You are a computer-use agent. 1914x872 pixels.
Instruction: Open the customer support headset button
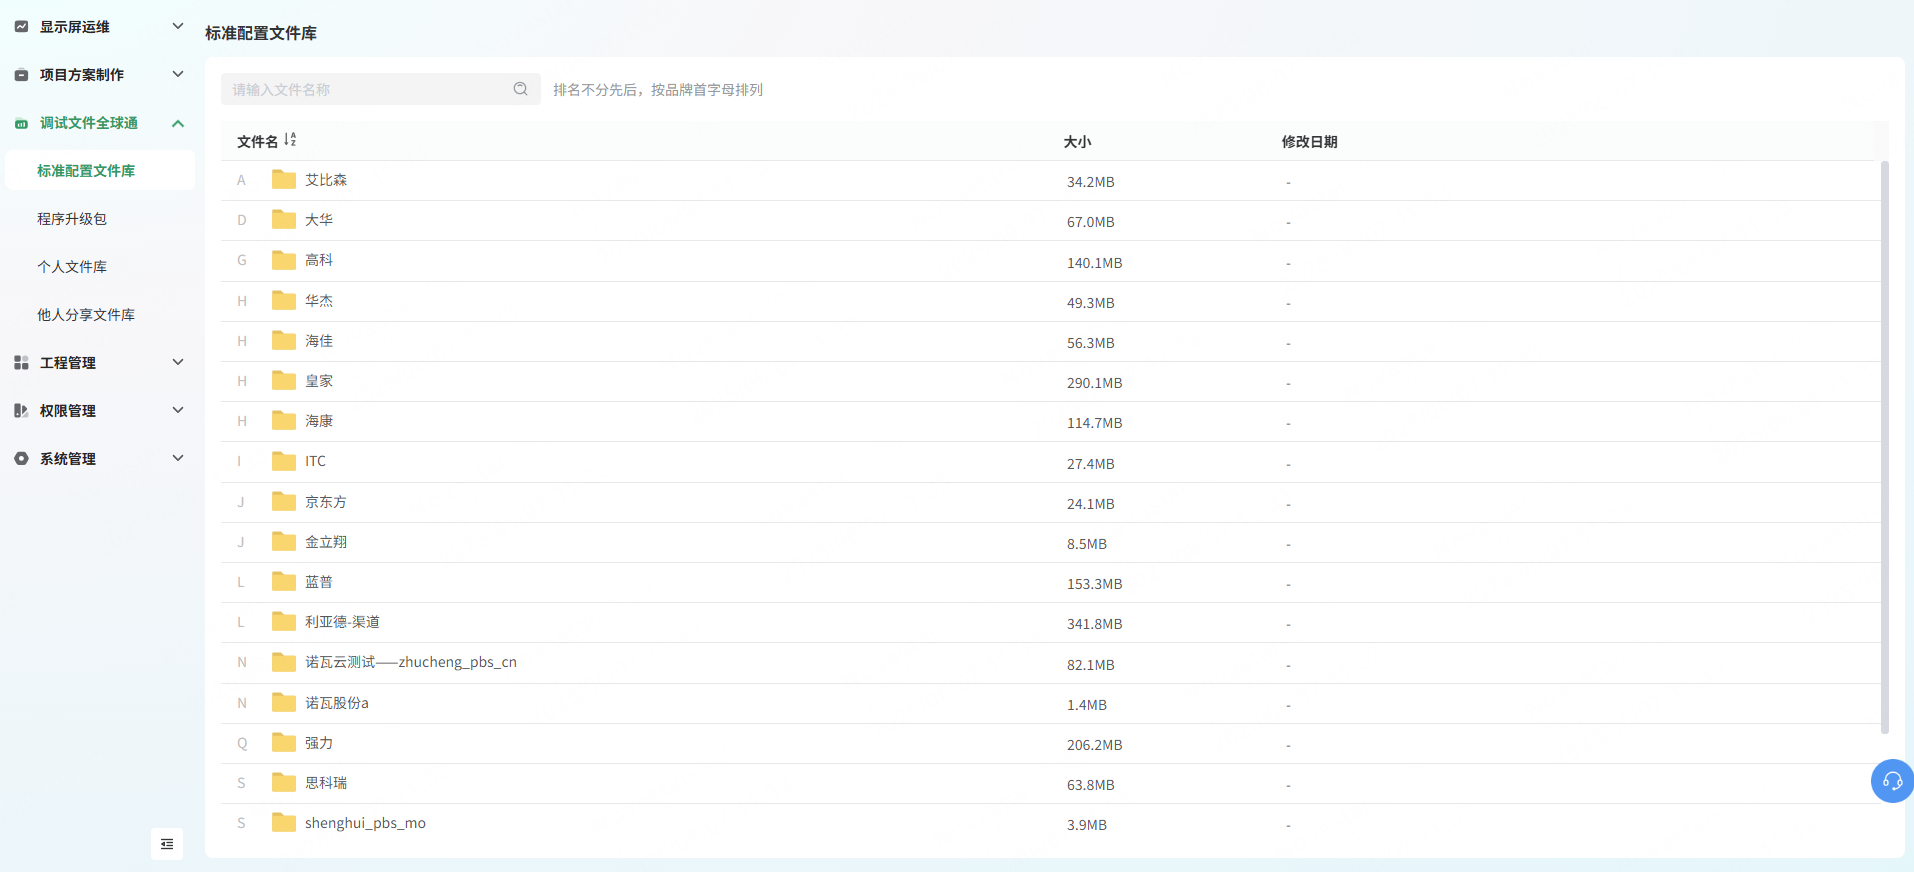pyautogui.click(x=1892, y=781)
